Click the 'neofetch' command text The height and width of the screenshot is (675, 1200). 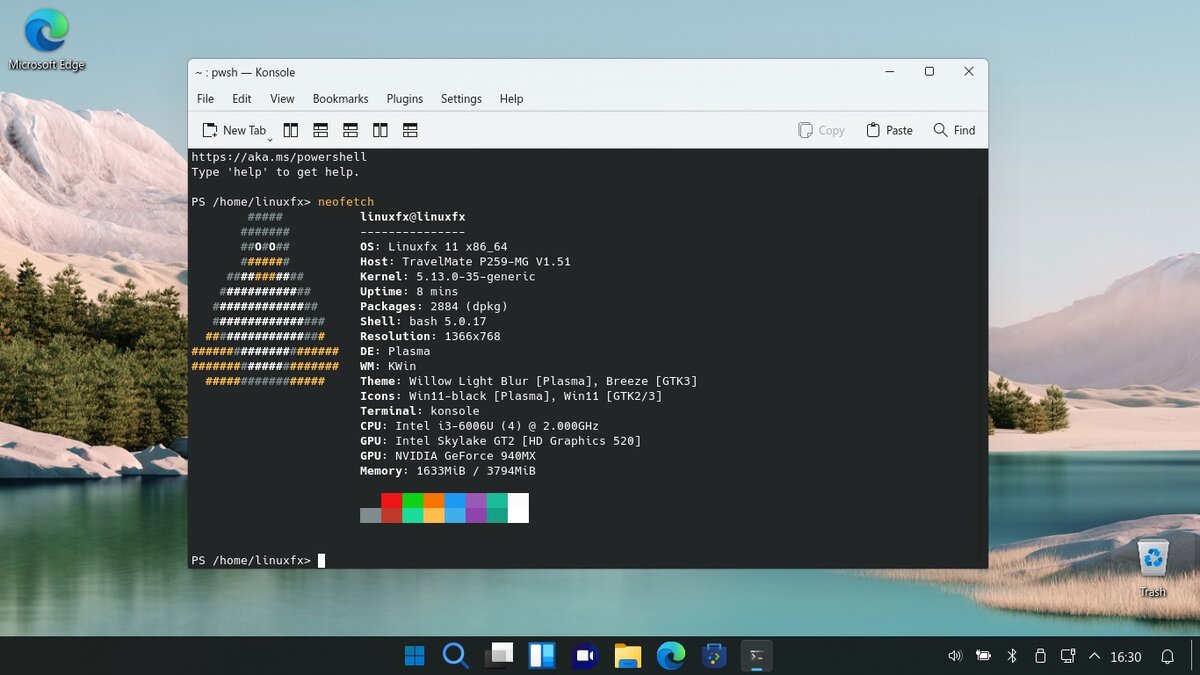click(x=346, y=202)
